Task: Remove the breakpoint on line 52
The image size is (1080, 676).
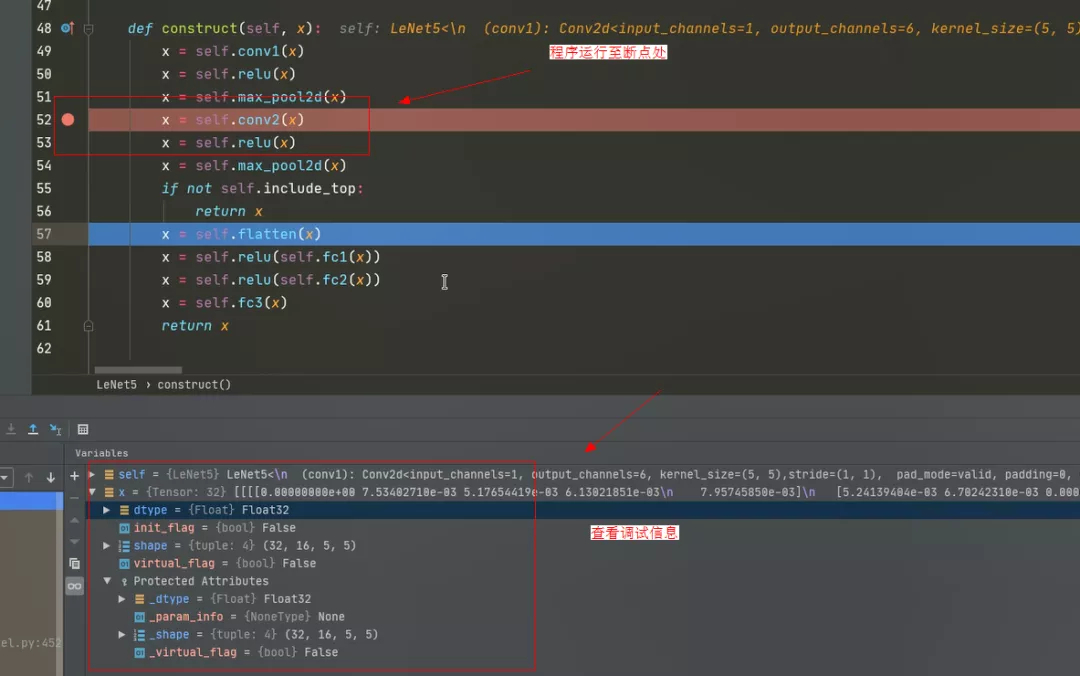Action: (68, 120)
